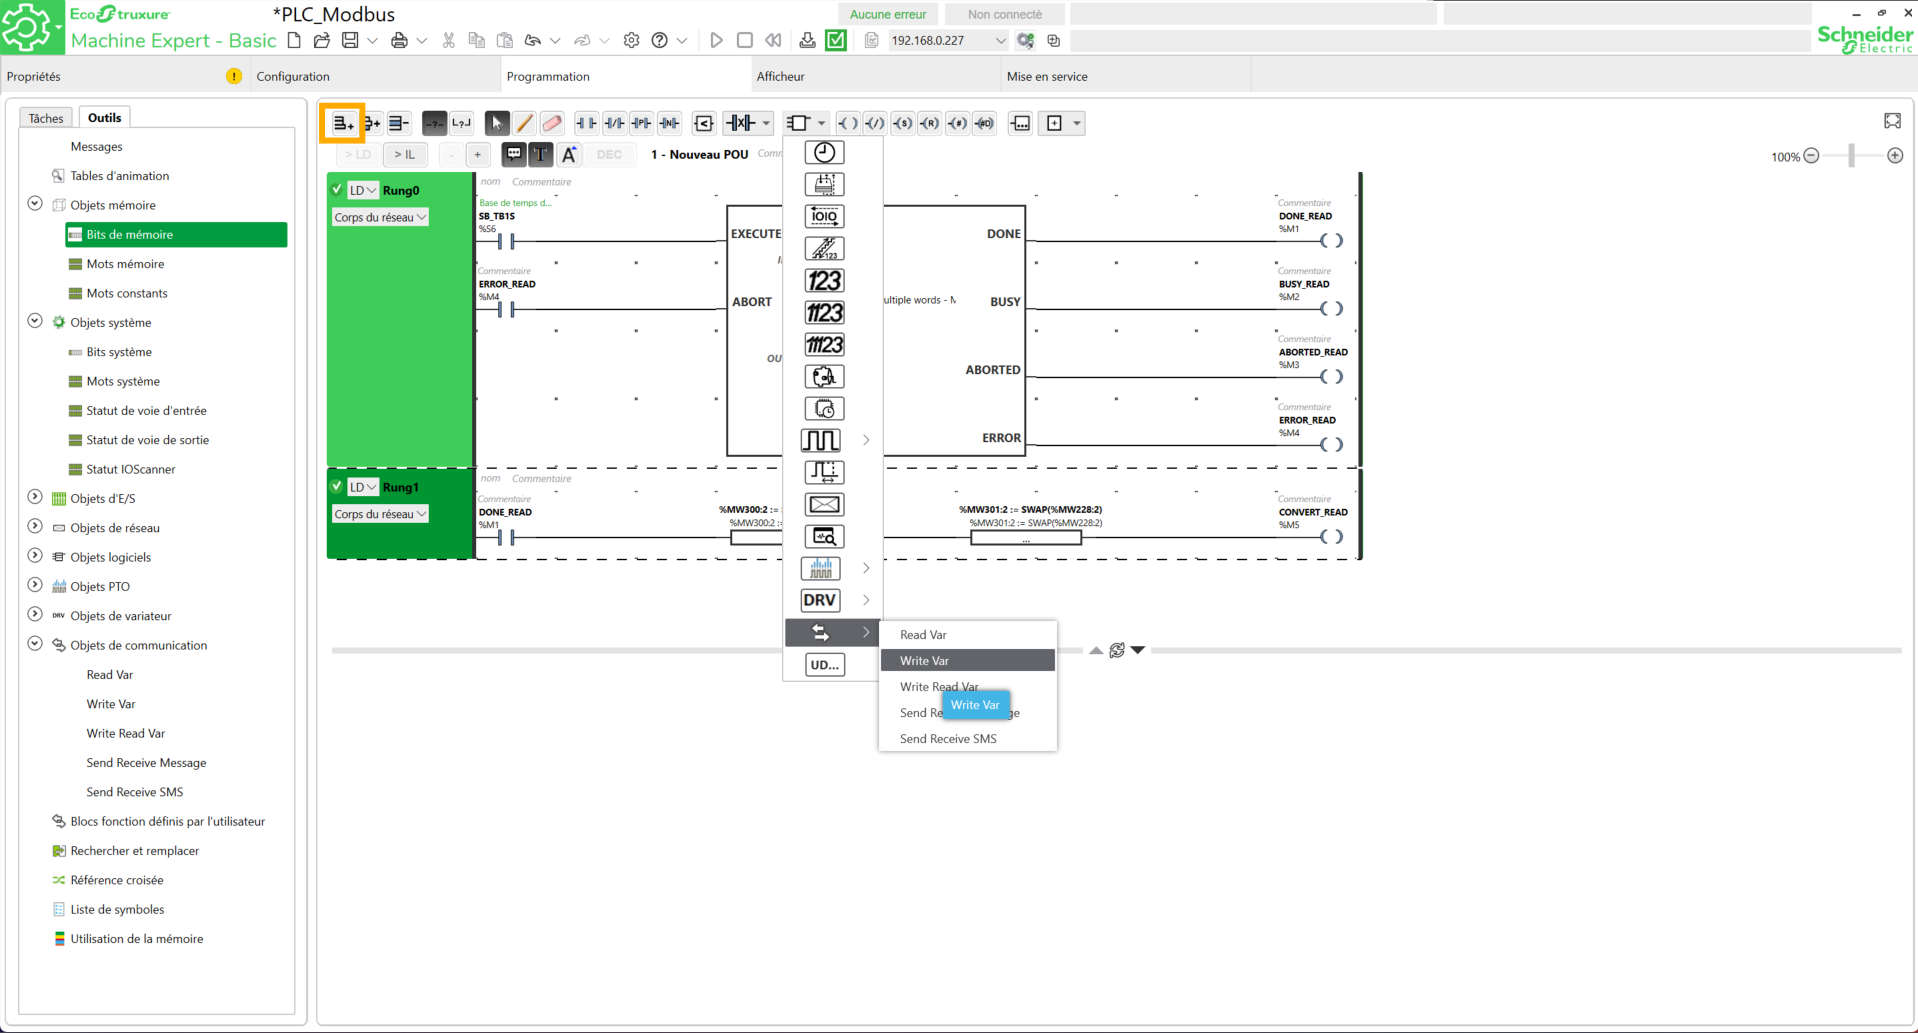Open the IP address 192.168.0.227 dropdown

point(1000,41)
